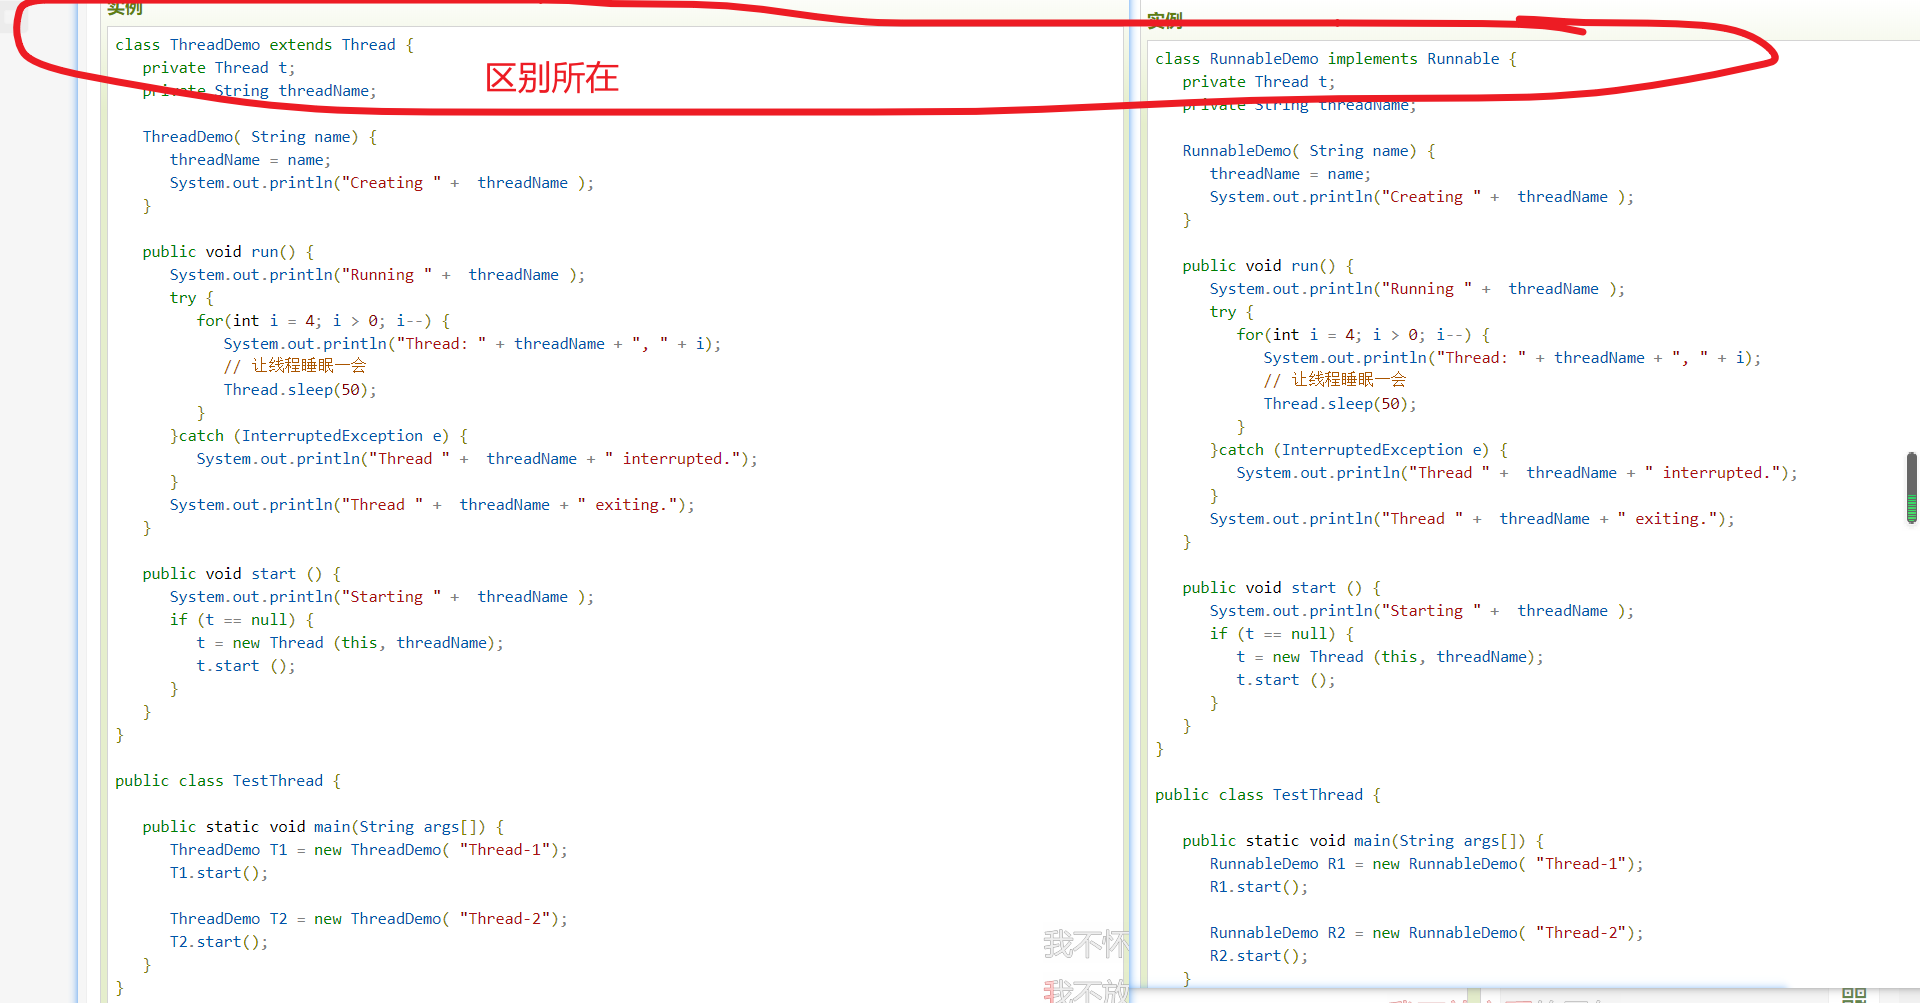1920x1003 pixels.
Task: Click the '// 让线程睡眠一会' comment in the RunnableDemo code
Action: 1335,380
